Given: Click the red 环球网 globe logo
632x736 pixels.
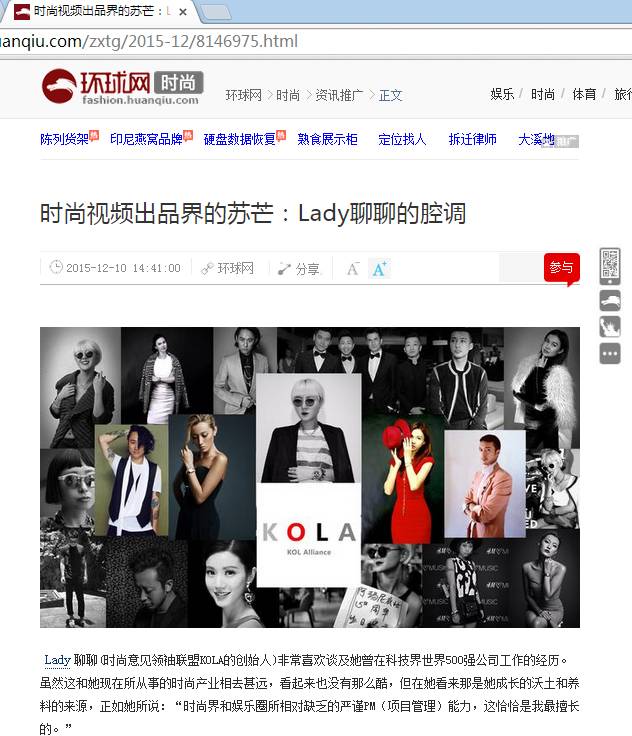Looking at the screenshot, I should pos(59,86).
